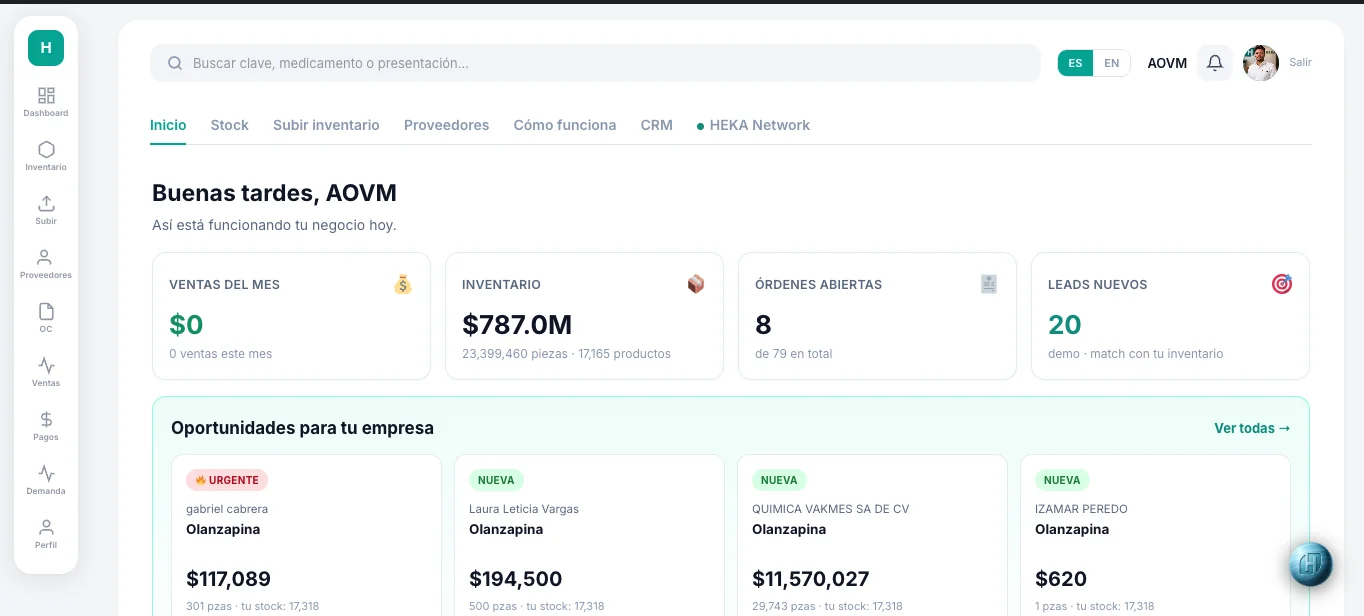Open the floating HEKA assistant bubble
Viewport: 1364px width, 616px height.
coord(1310,564)
